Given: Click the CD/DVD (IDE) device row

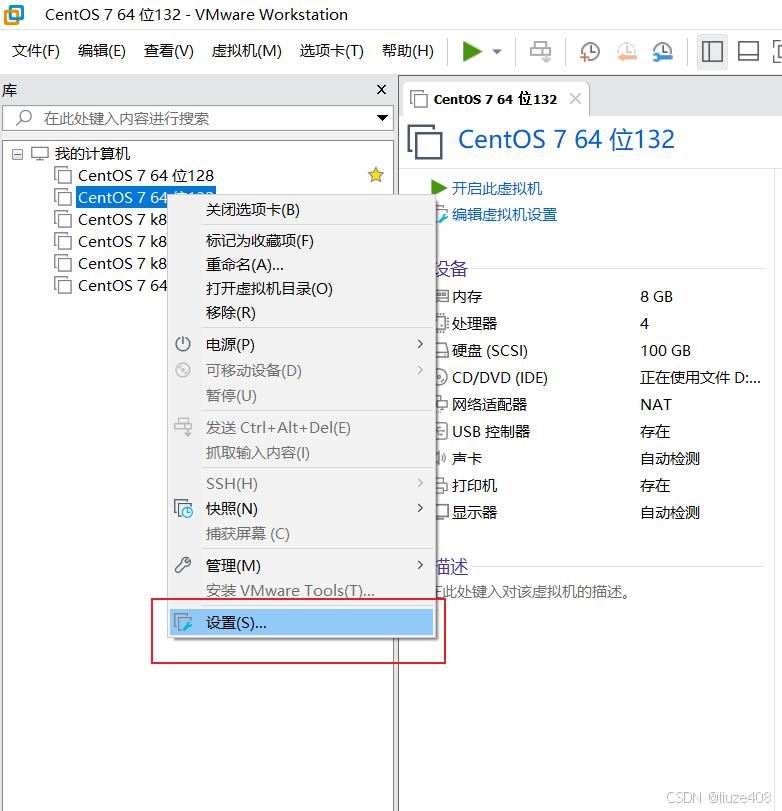Looking at the screenshot, I should tap(599, 378).
